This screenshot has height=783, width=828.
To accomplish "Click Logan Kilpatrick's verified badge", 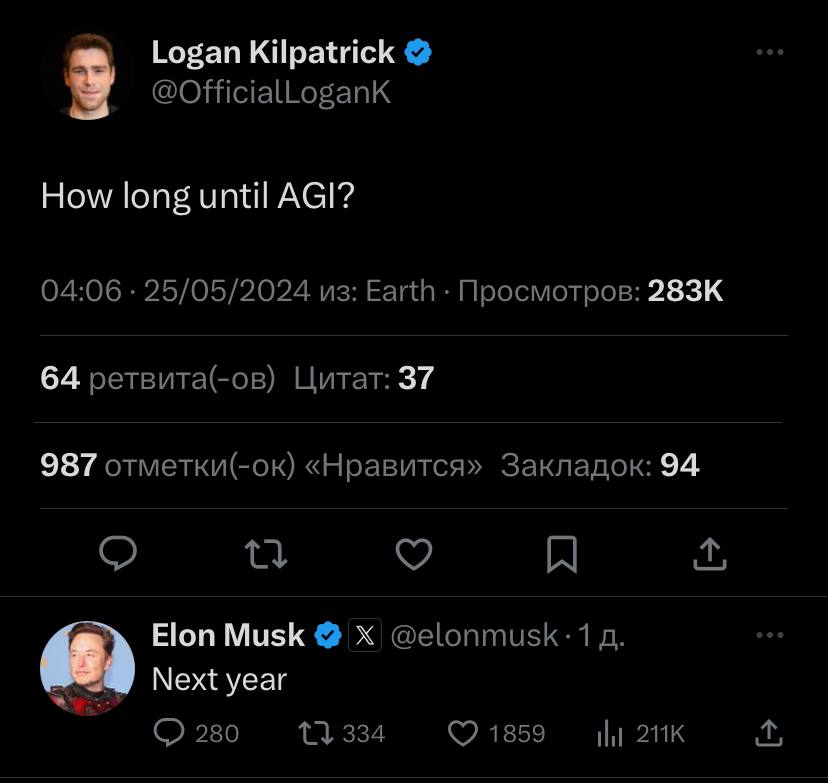I will [418, 51].
